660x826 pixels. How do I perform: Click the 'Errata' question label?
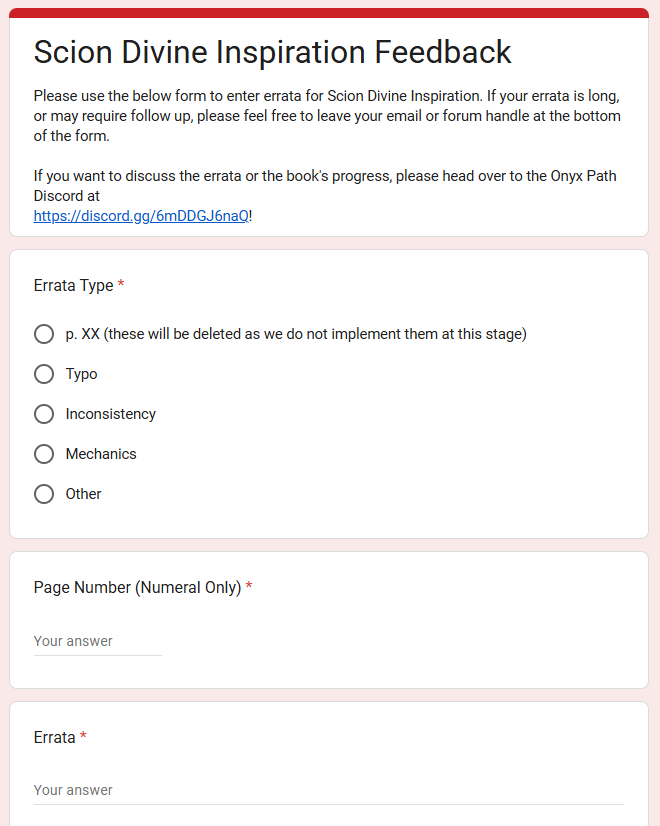[54, 737]
